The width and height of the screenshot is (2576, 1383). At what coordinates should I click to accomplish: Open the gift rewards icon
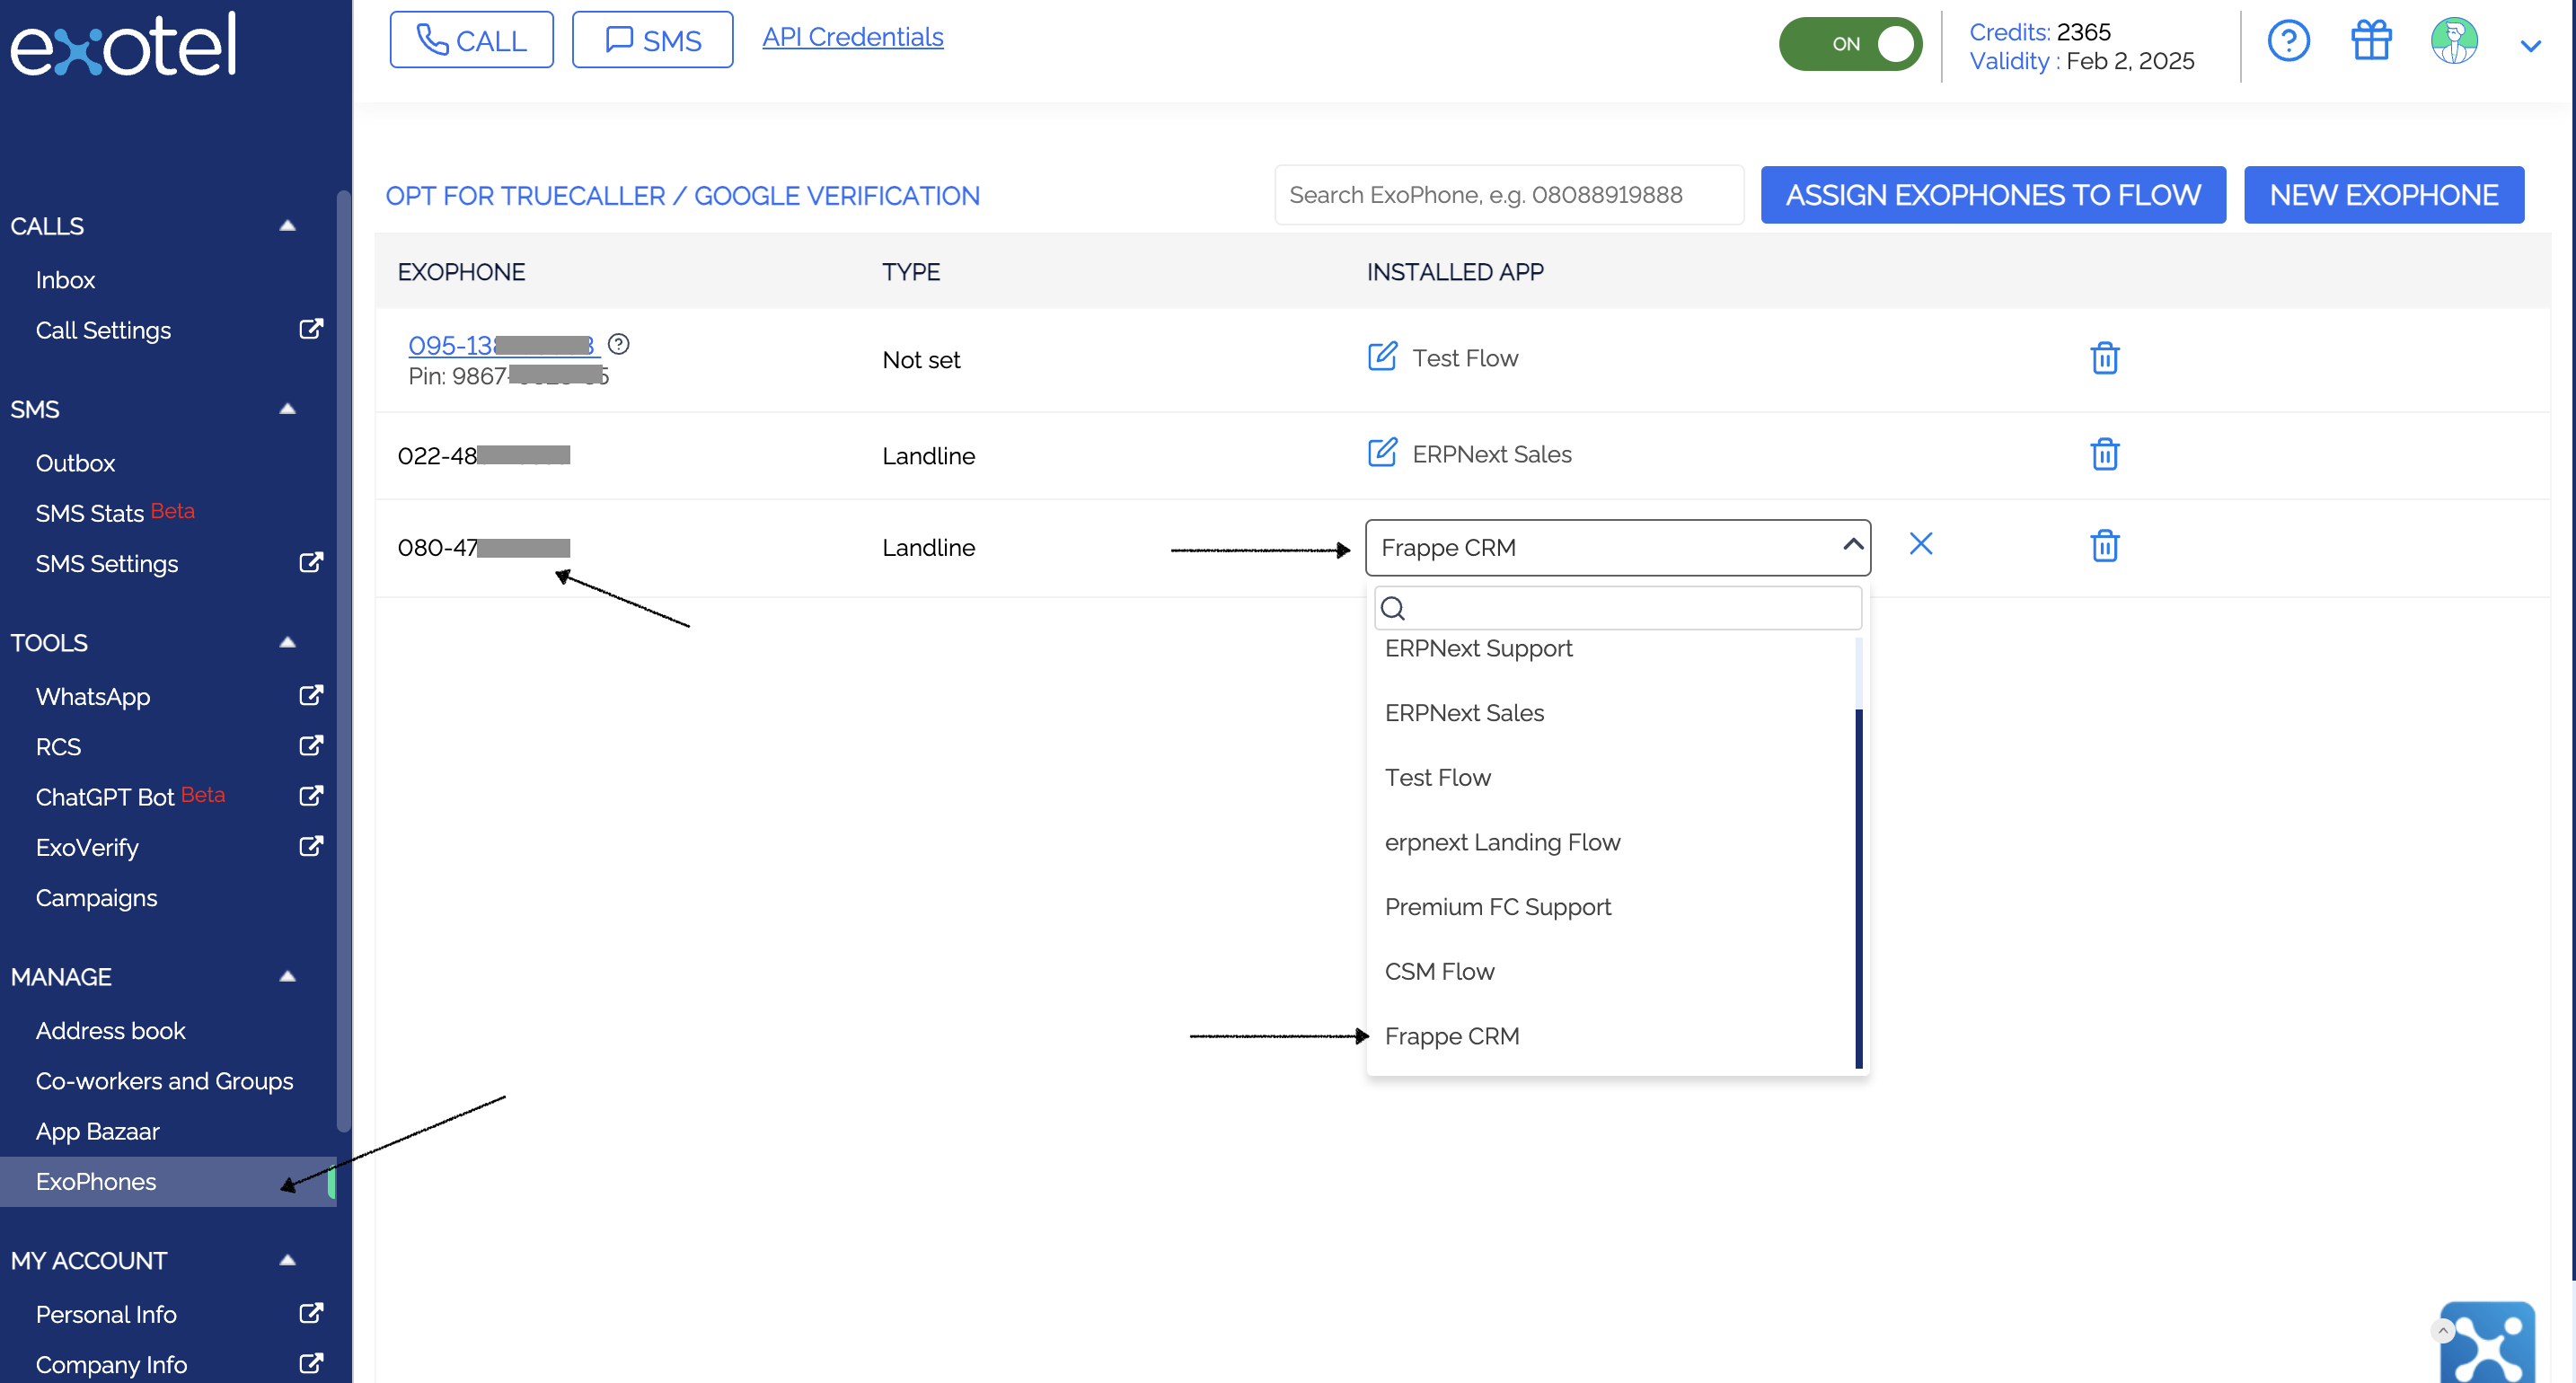[x=2370, y=42]
